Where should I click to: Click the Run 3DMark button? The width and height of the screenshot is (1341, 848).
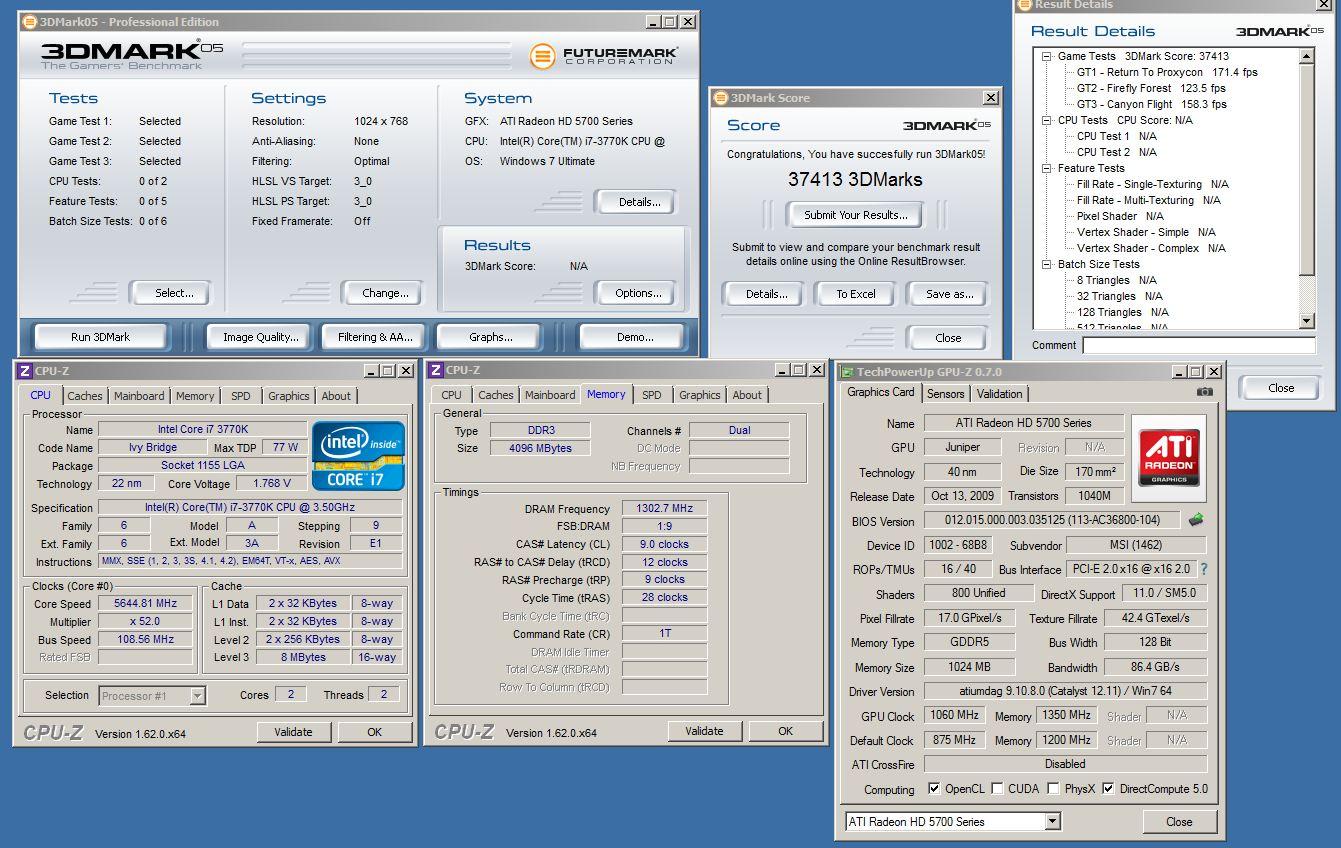click(100, 337)
